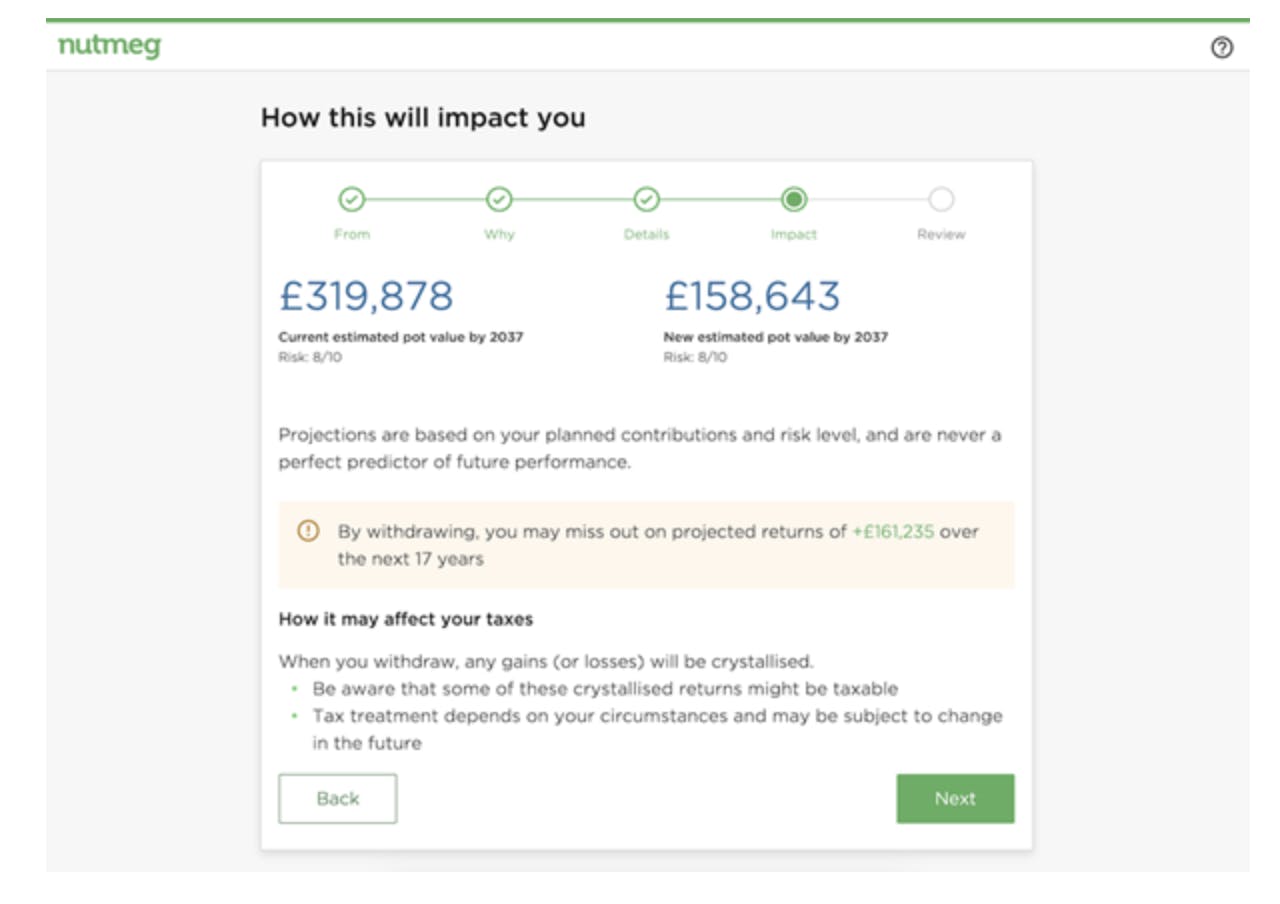The height and width of the screenshot is (904, 1280).
Task: Click the +£161,235 projected returns amount
Action: coord(893,532)
